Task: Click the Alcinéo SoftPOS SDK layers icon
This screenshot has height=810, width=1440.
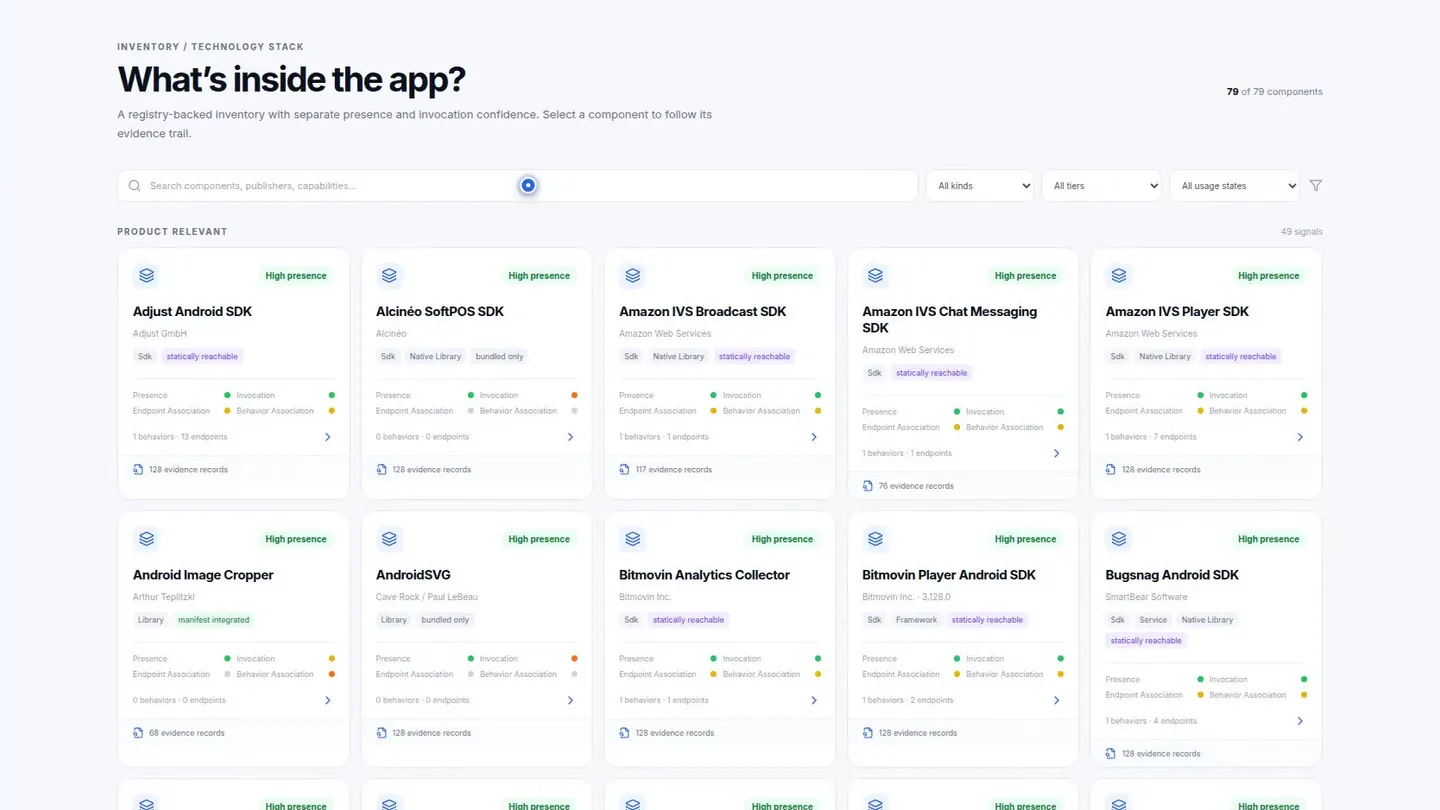Action: pyautogui.click(x=389, y=276)
